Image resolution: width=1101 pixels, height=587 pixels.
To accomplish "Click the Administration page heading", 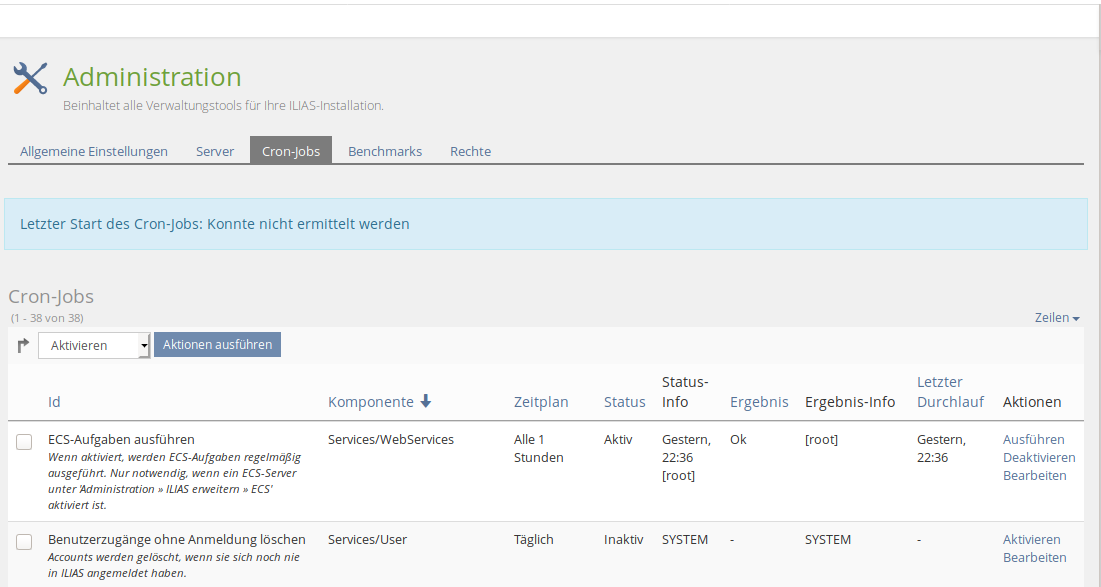I will [x=152, y=77].
